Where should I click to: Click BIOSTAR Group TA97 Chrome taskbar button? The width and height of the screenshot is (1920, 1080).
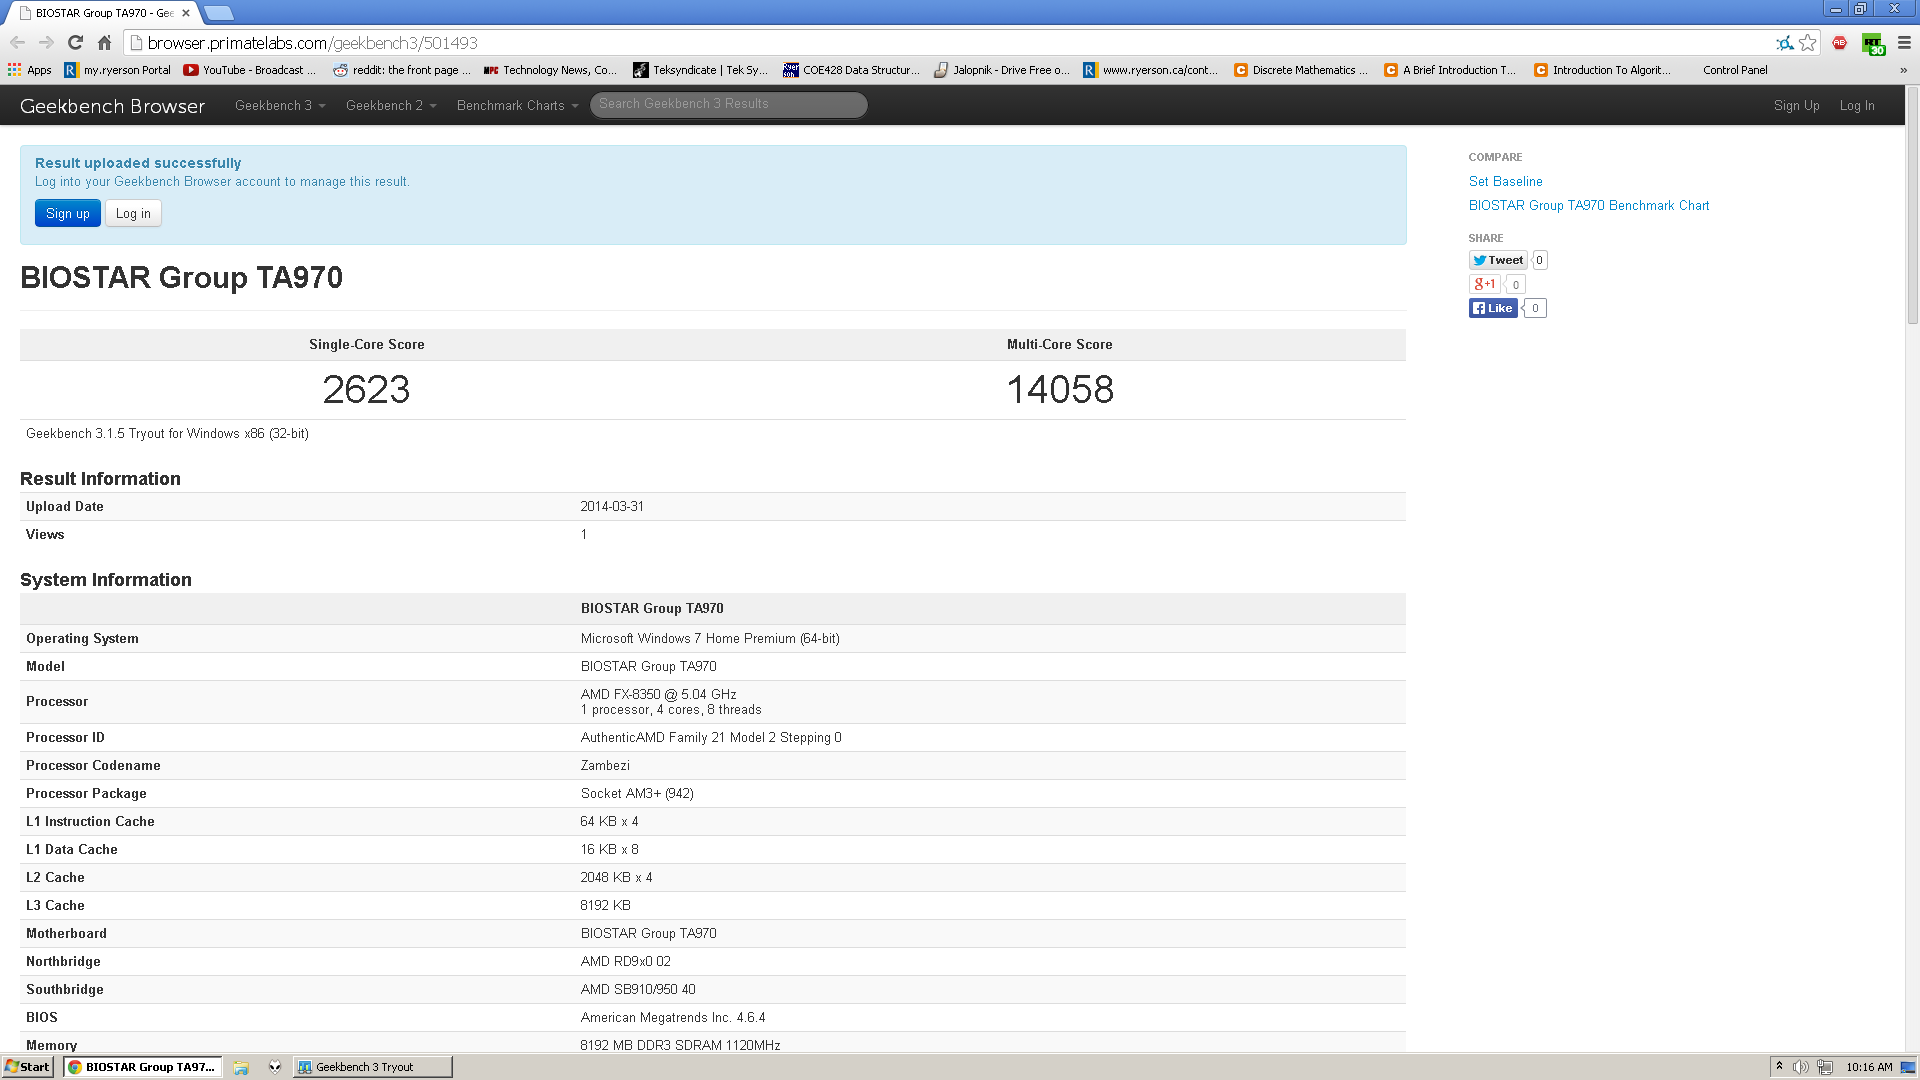click(142, 1067)
